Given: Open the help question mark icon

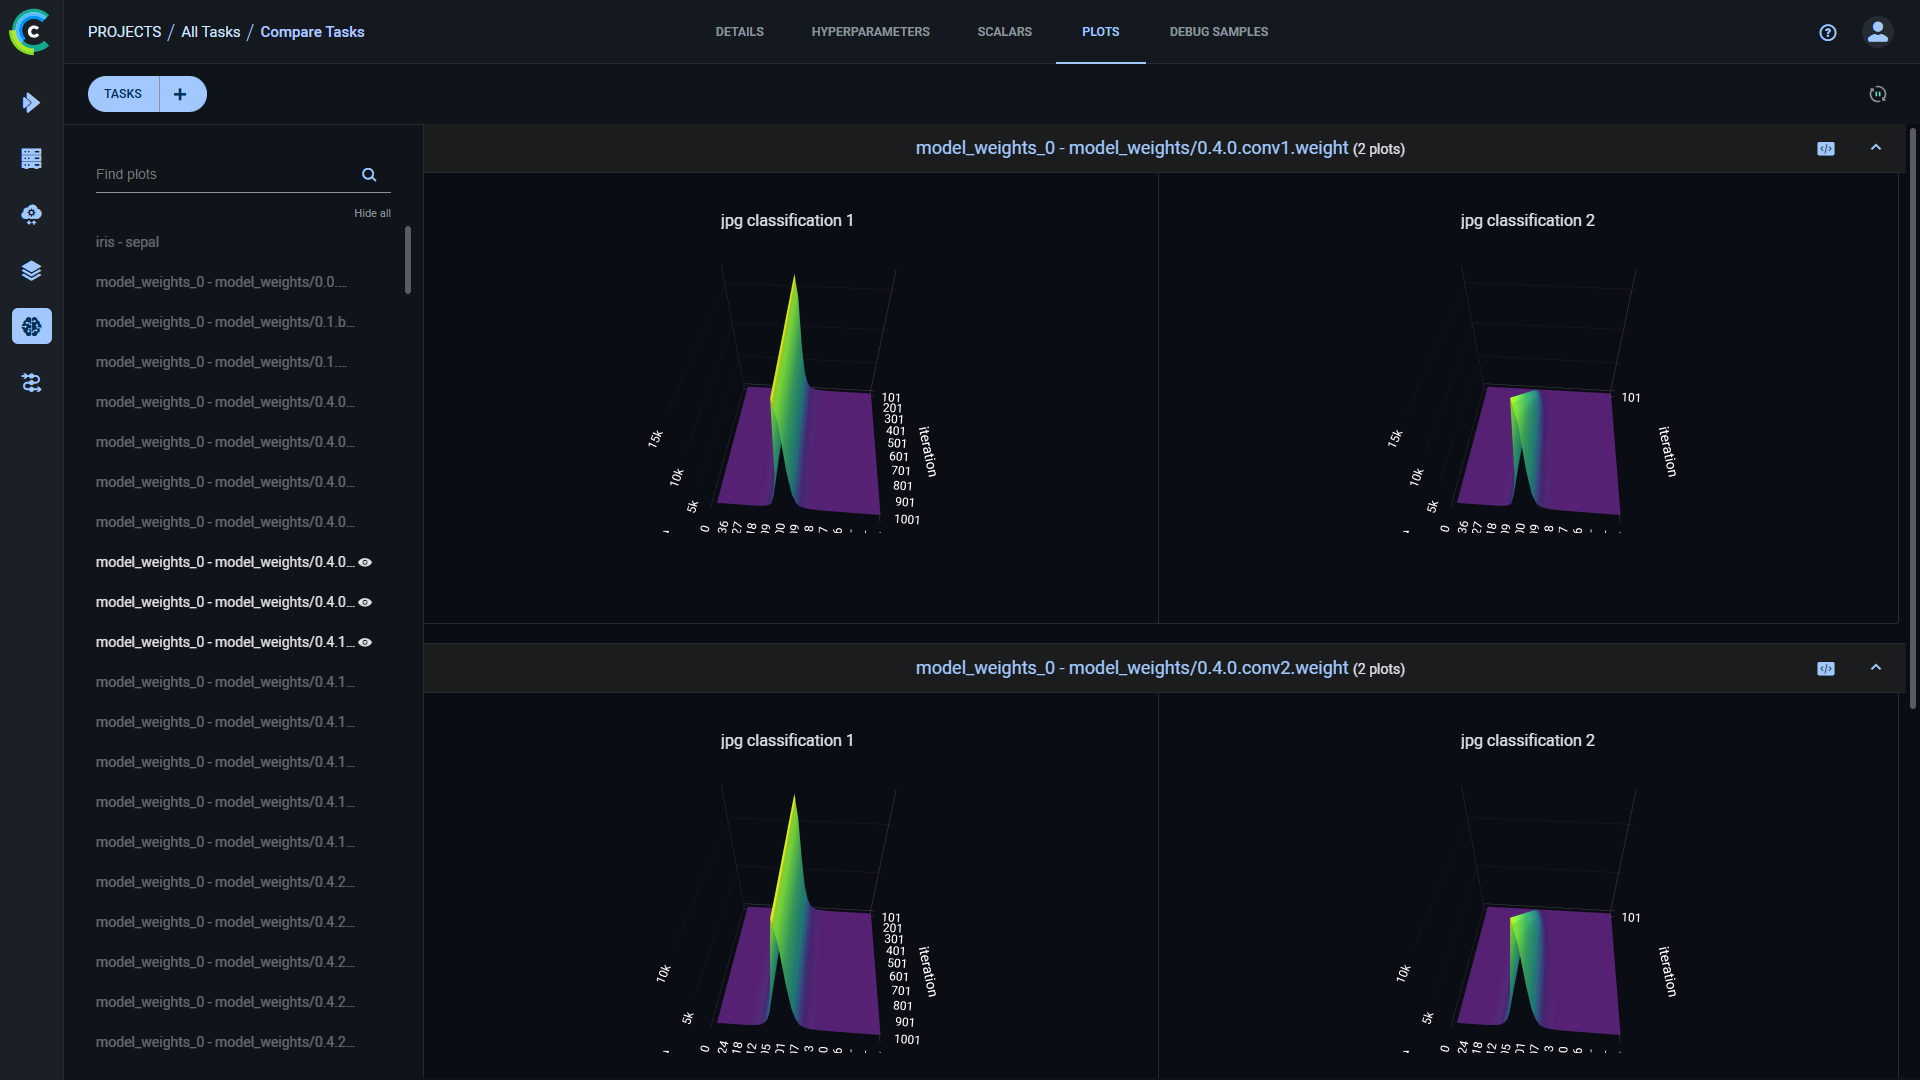Looking at the screenshot, I should (1828, 32).
